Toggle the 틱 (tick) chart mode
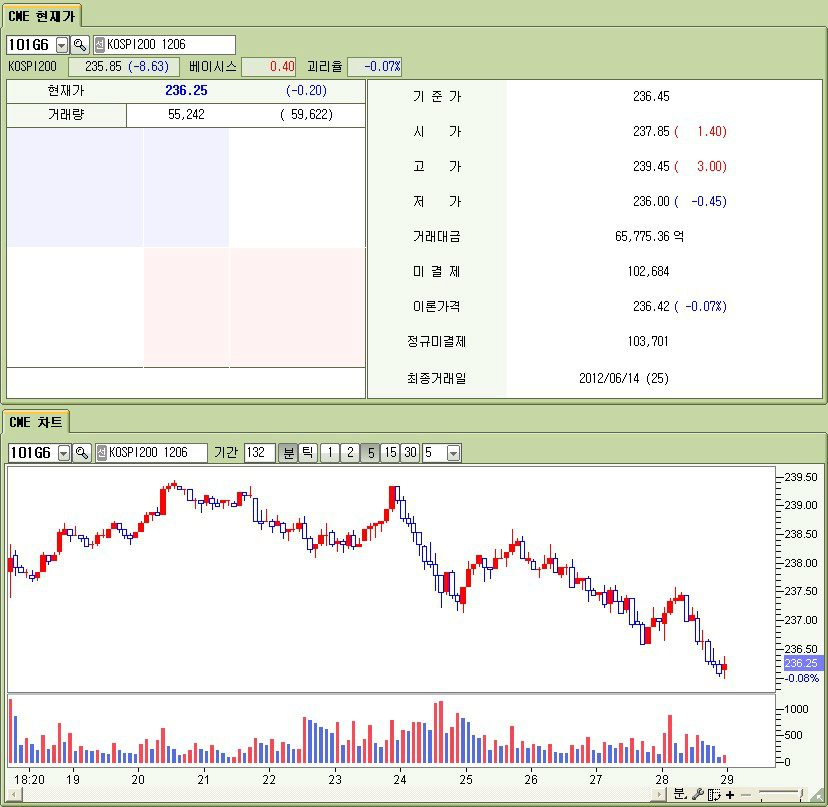The image size is (828, 807). click(308, 453)
